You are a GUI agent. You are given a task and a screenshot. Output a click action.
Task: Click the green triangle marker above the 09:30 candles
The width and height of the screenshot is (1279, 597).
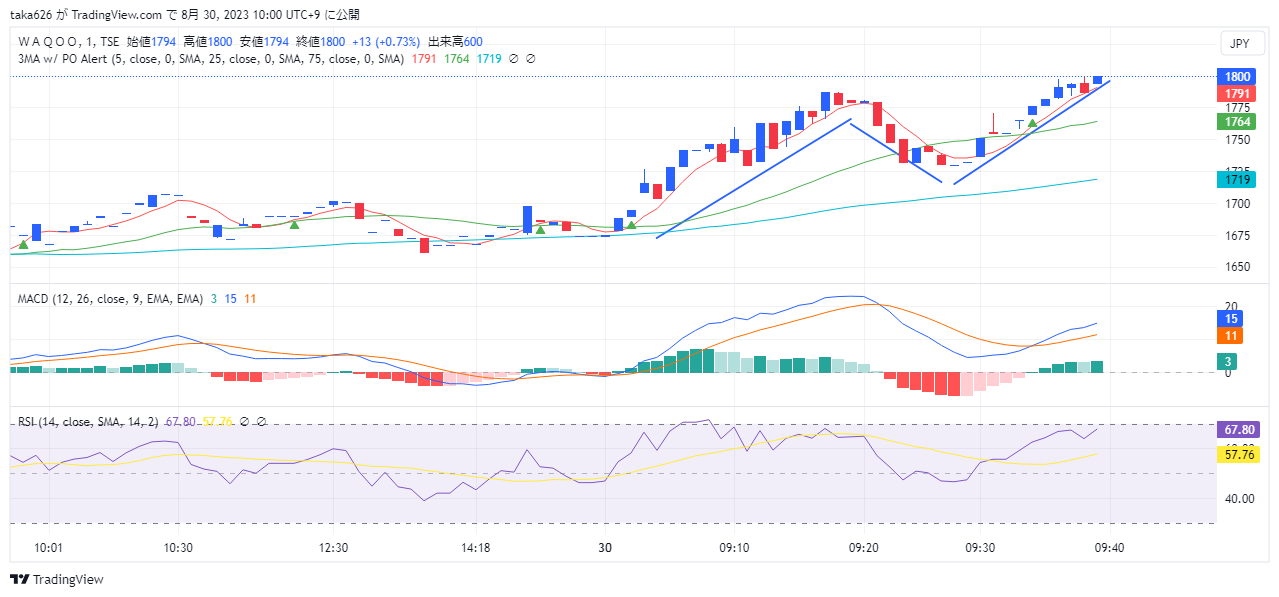pos(1031,123)
